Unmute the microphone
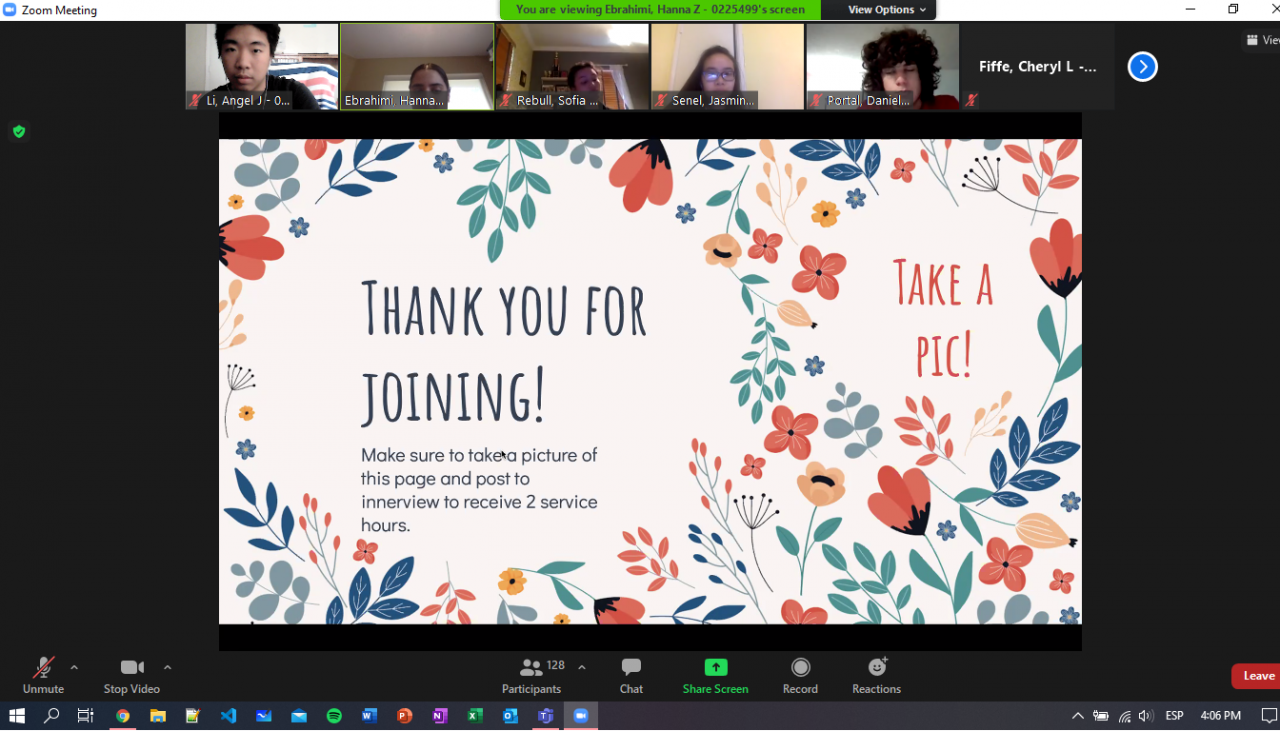The width and height of the screenshot is (1280, 731). tap(43, 675)
